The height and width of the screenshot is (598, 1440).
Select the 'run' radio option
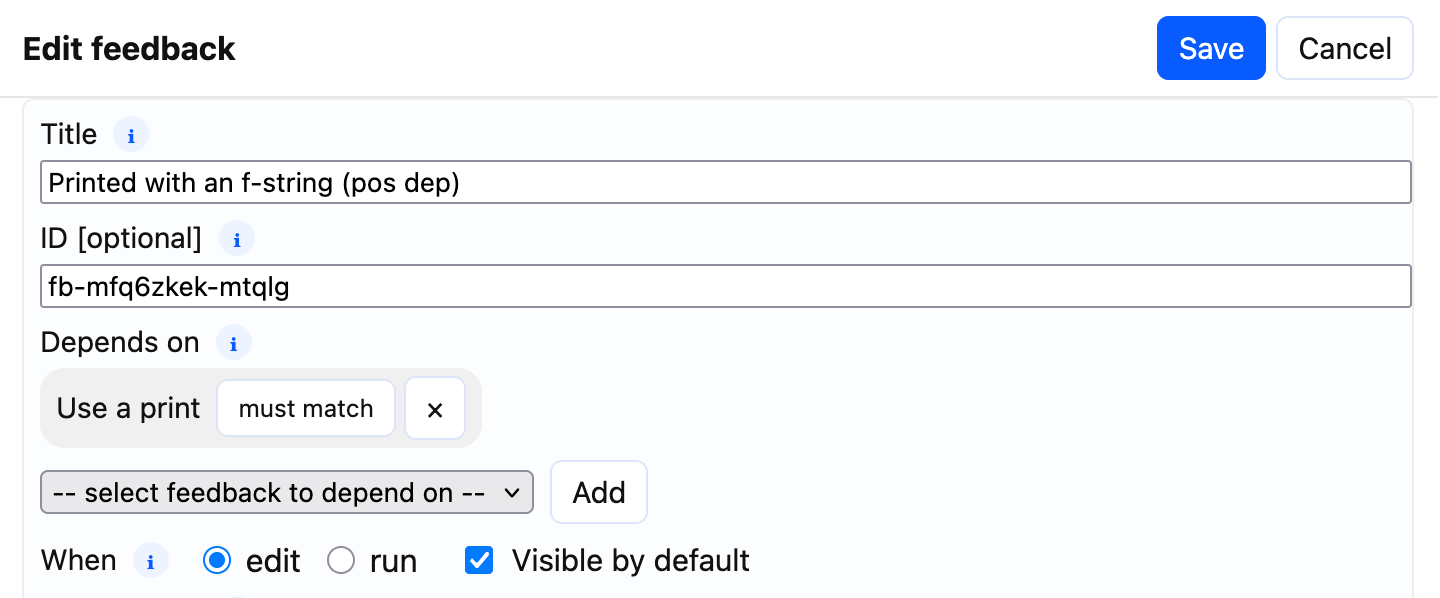tap(341, 561)
